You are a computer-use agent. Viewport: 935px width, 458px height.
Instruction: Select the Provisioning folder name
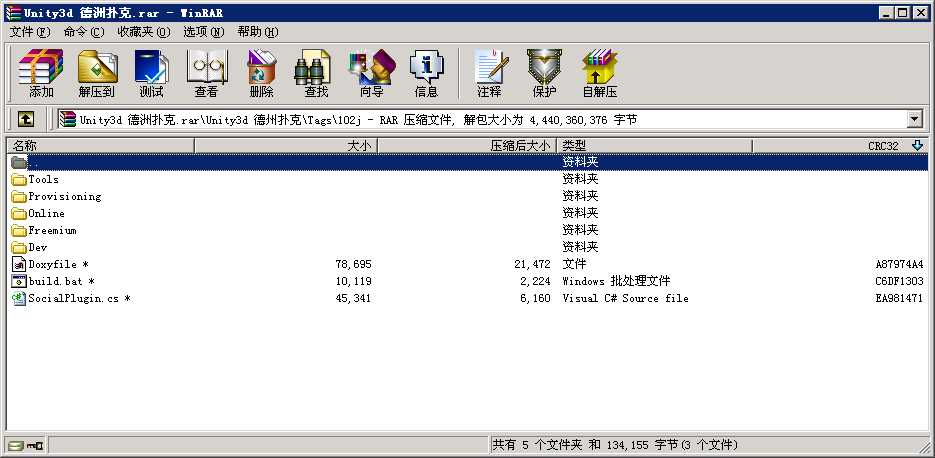coord(65,196)
